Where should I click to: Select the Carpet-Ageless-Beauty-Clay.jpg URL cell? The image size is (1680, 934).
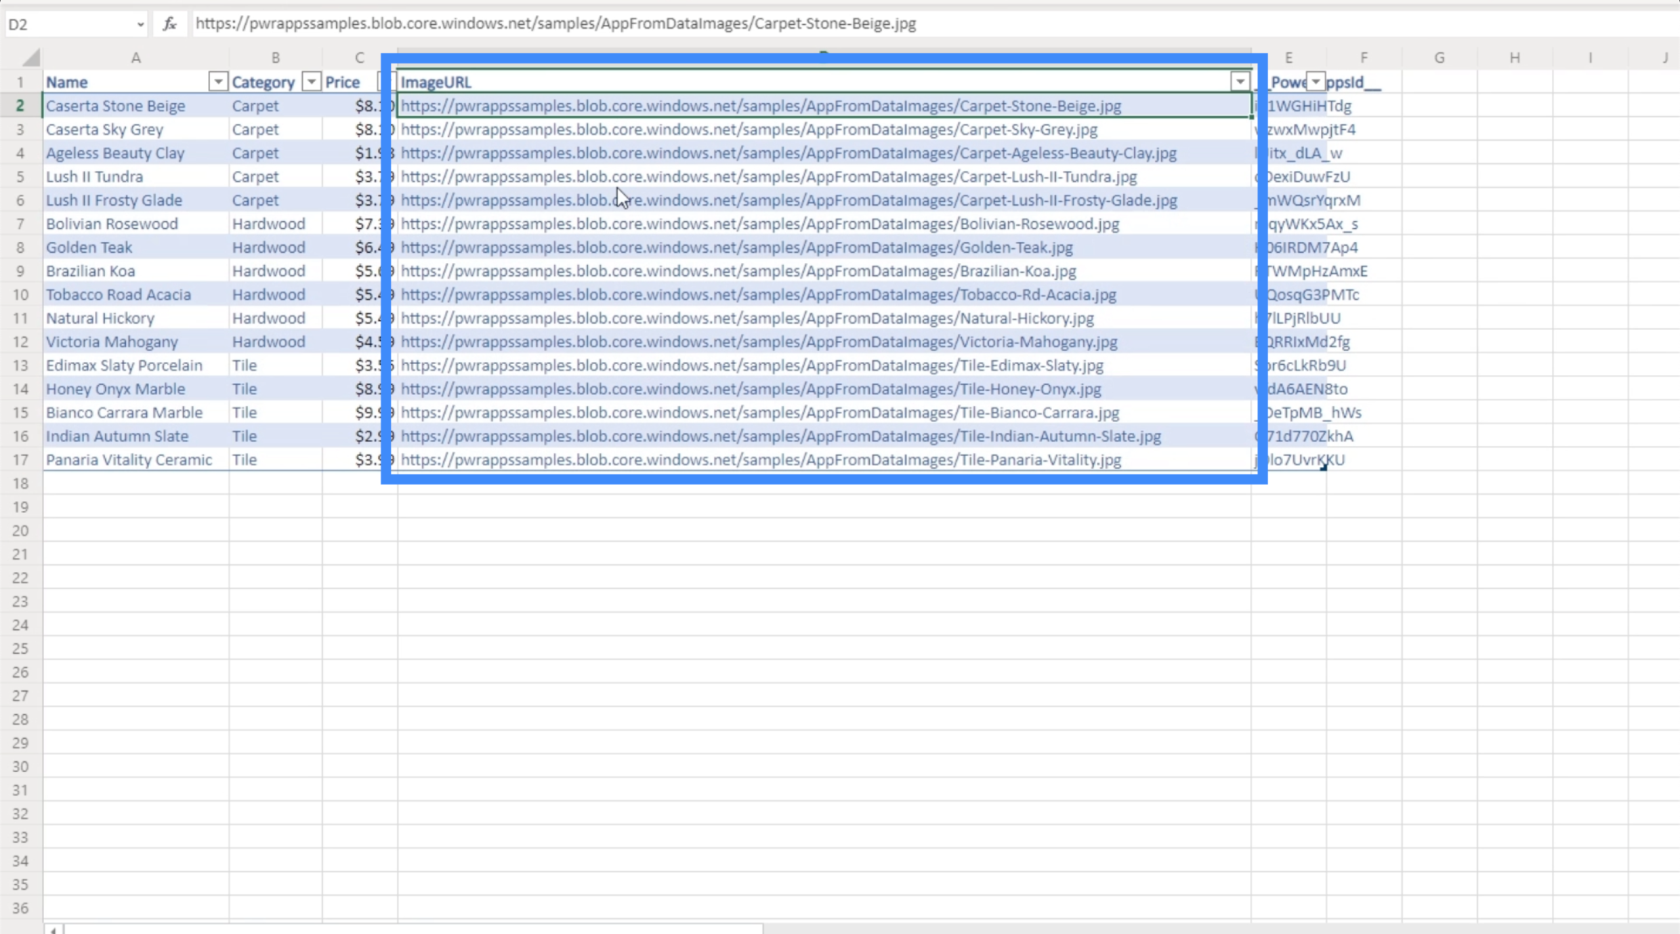coord(824,153)
